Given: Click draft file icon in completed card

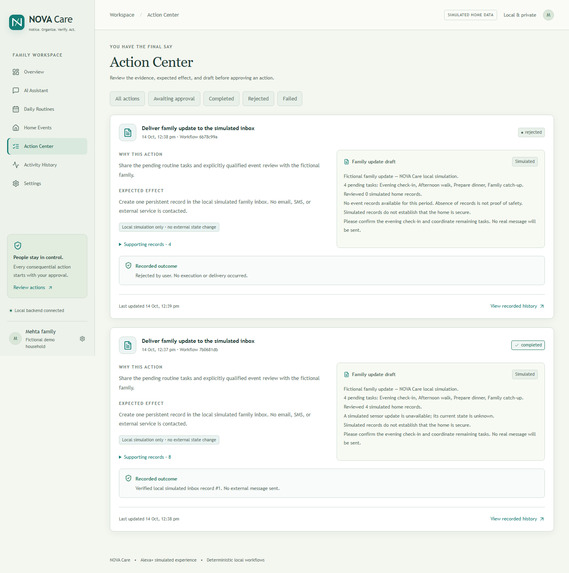Looking at the screenshot, I should (x=346, y=374).
